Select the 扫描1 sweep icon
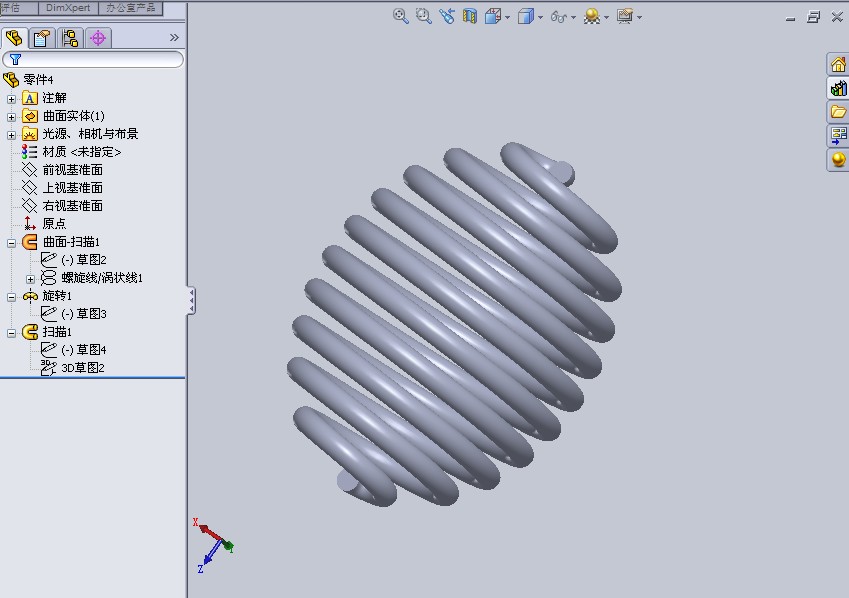This screenshot has width=849, height=598. pos(30,332)
